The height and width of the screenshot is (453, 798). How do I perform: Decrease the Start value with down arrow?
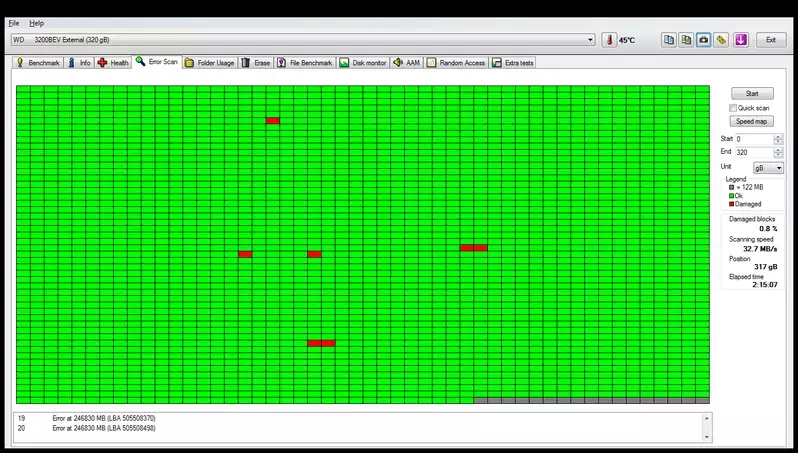(778, 141)
